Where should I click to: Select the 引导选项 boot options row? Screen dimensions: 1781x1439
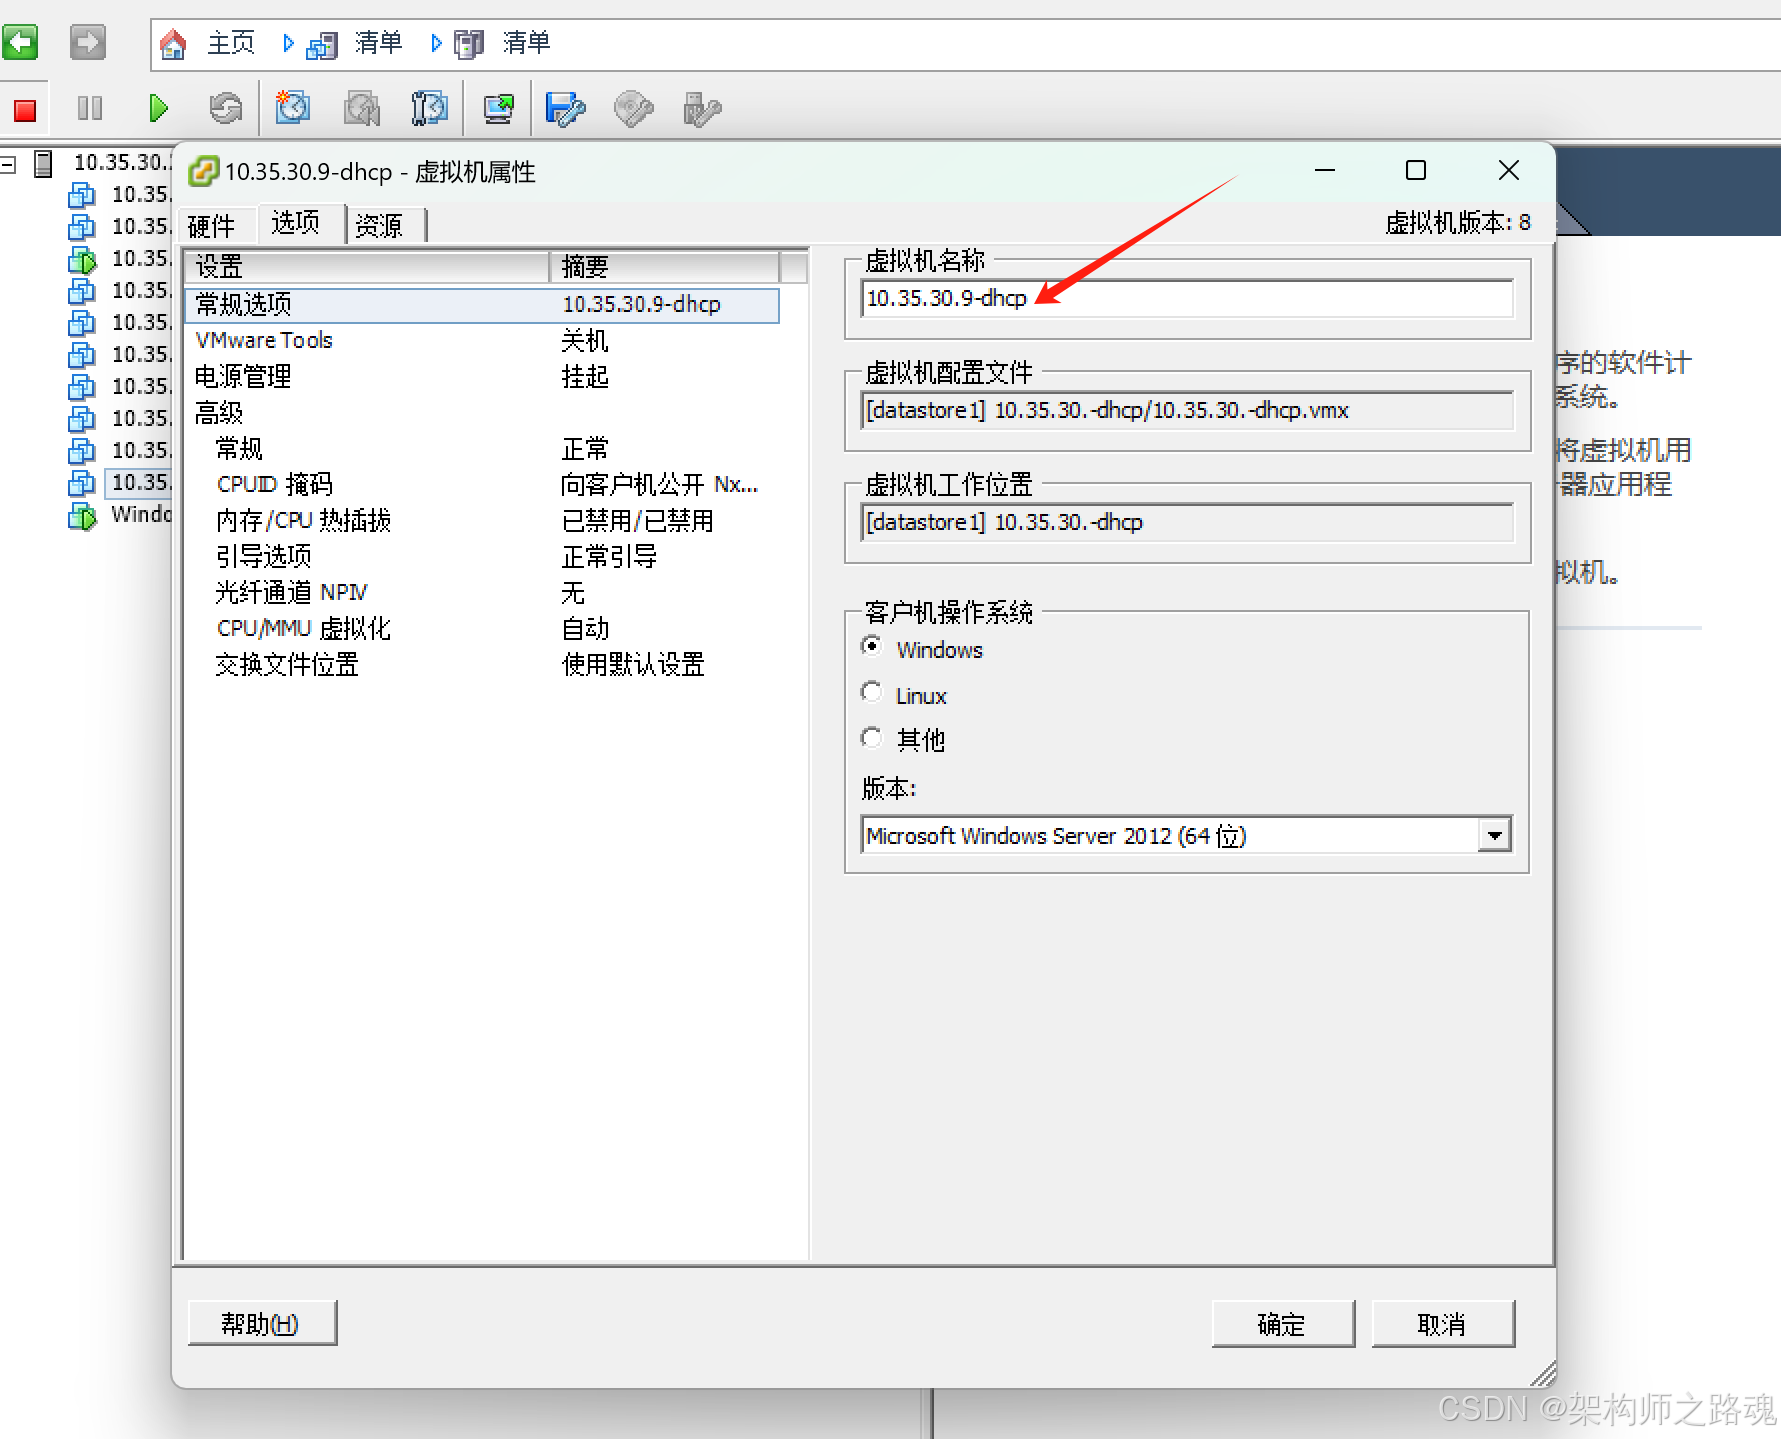tap(482, 556)
